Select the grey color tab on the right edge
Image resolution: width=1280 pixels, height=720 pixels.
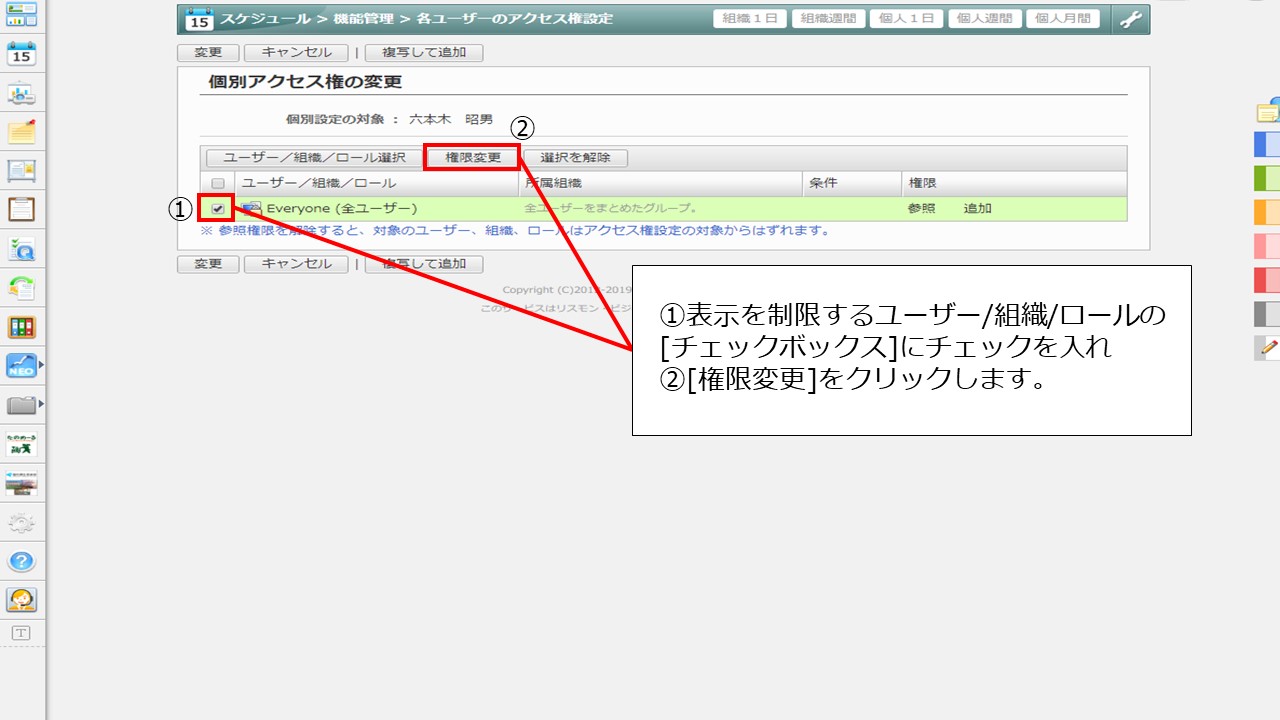[1267, 314]
